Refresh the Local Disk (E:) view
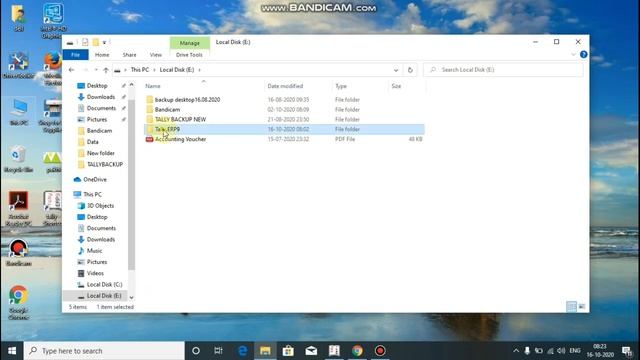Screen dimensions: 640x360 pyautogui.click(x=410, y=70)
